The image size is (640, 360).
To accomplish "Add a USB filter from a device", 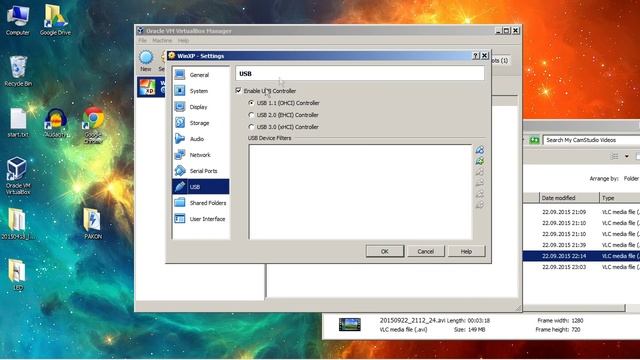I will [x=480, y=161].
